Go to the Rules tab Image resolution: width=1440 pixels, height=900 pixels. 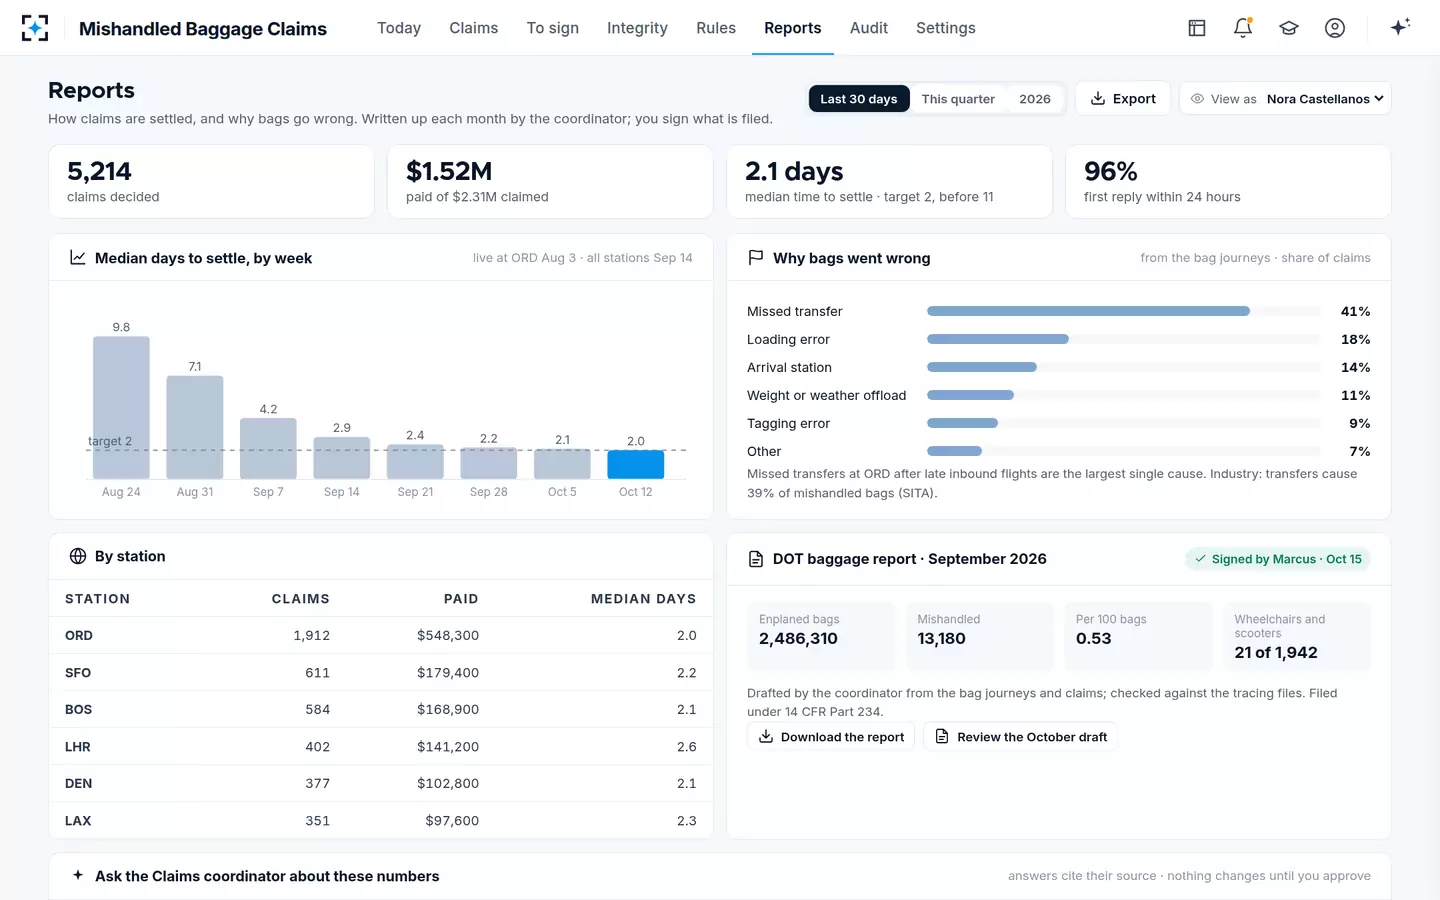pyautogui.click(x=716, y=28)
